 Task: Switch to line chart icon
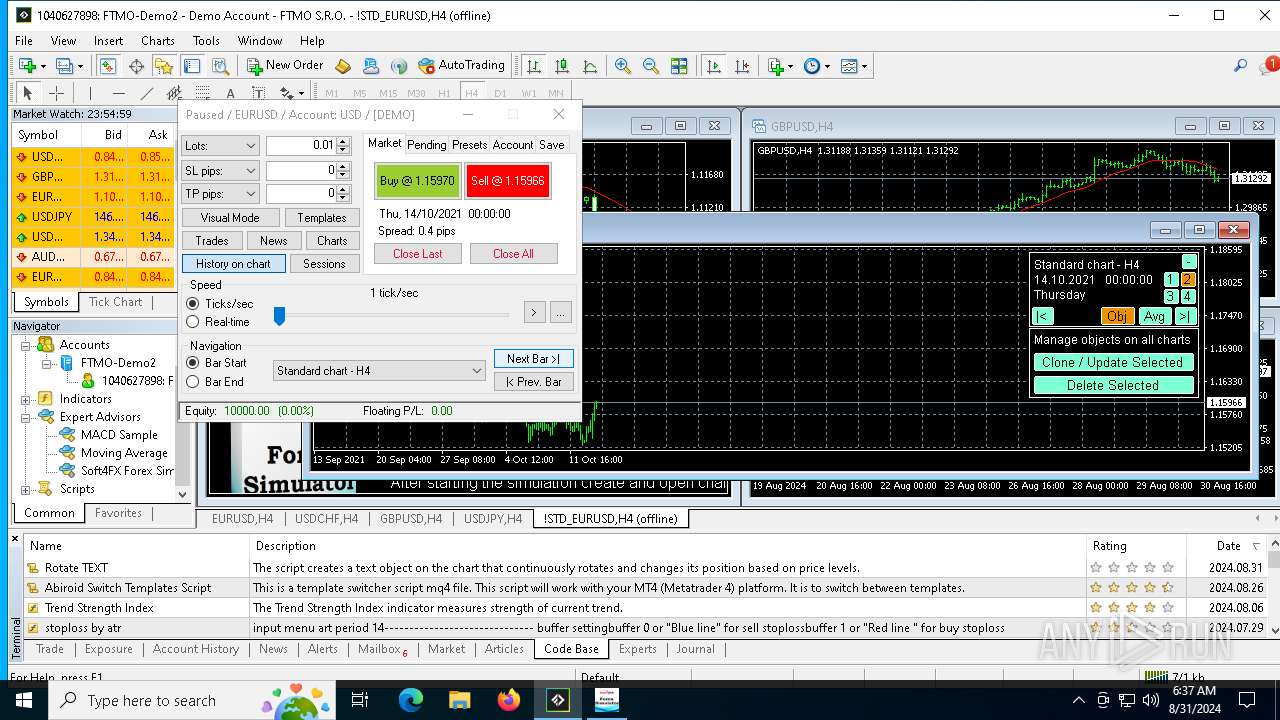[590, 66]
